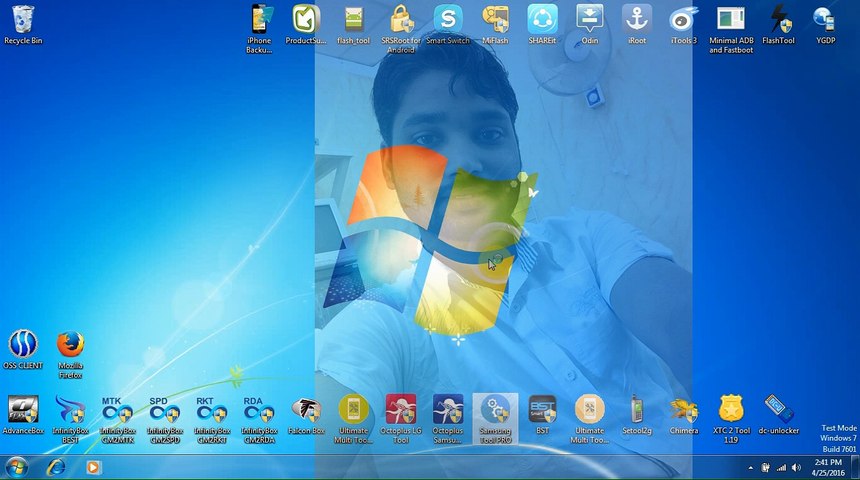Click the Windows Start button
The image size is (860, 480).
[x=16, y=467]
